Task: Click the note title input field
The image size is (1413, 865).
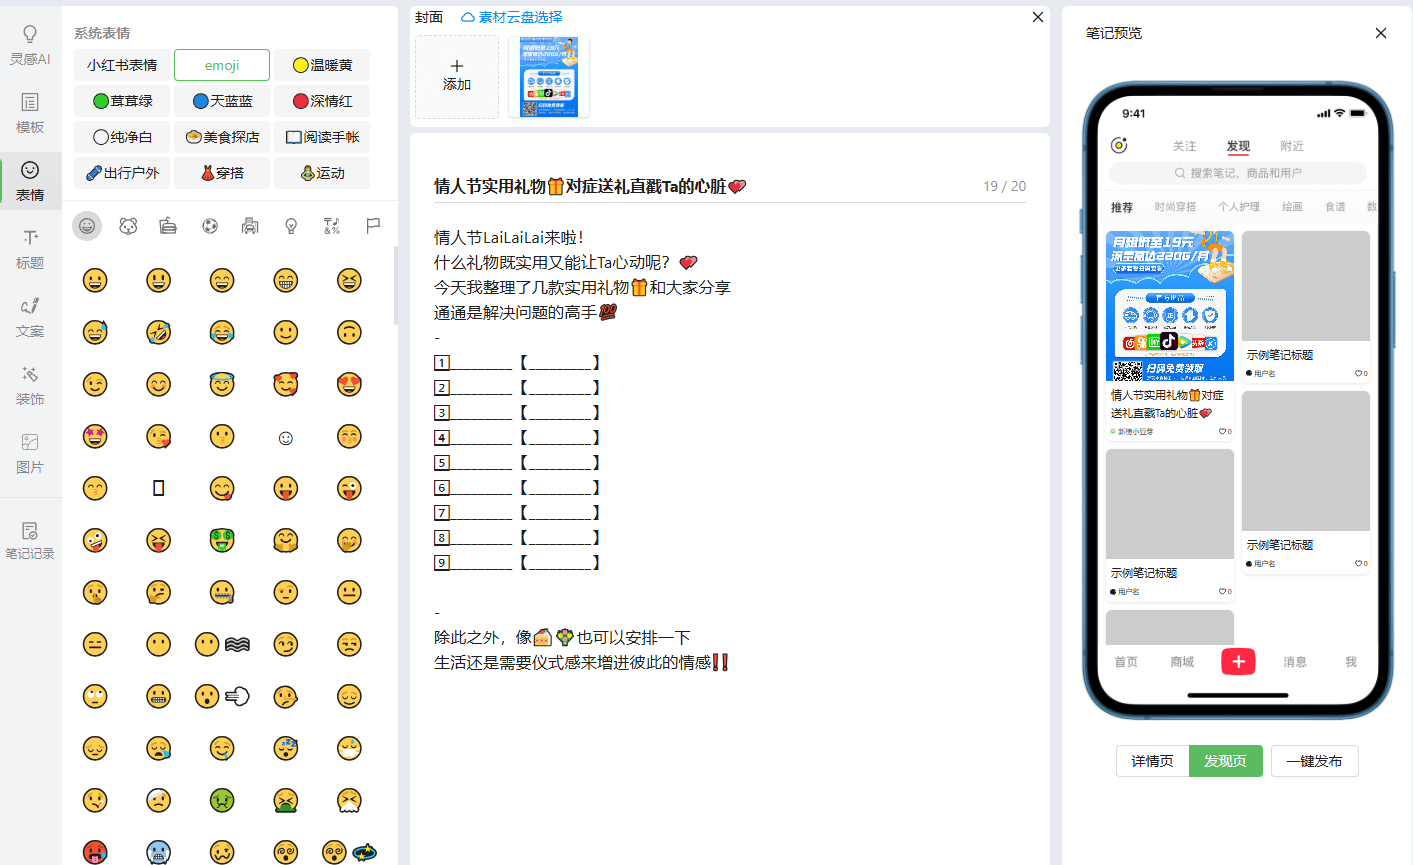Action: (700, 186)
